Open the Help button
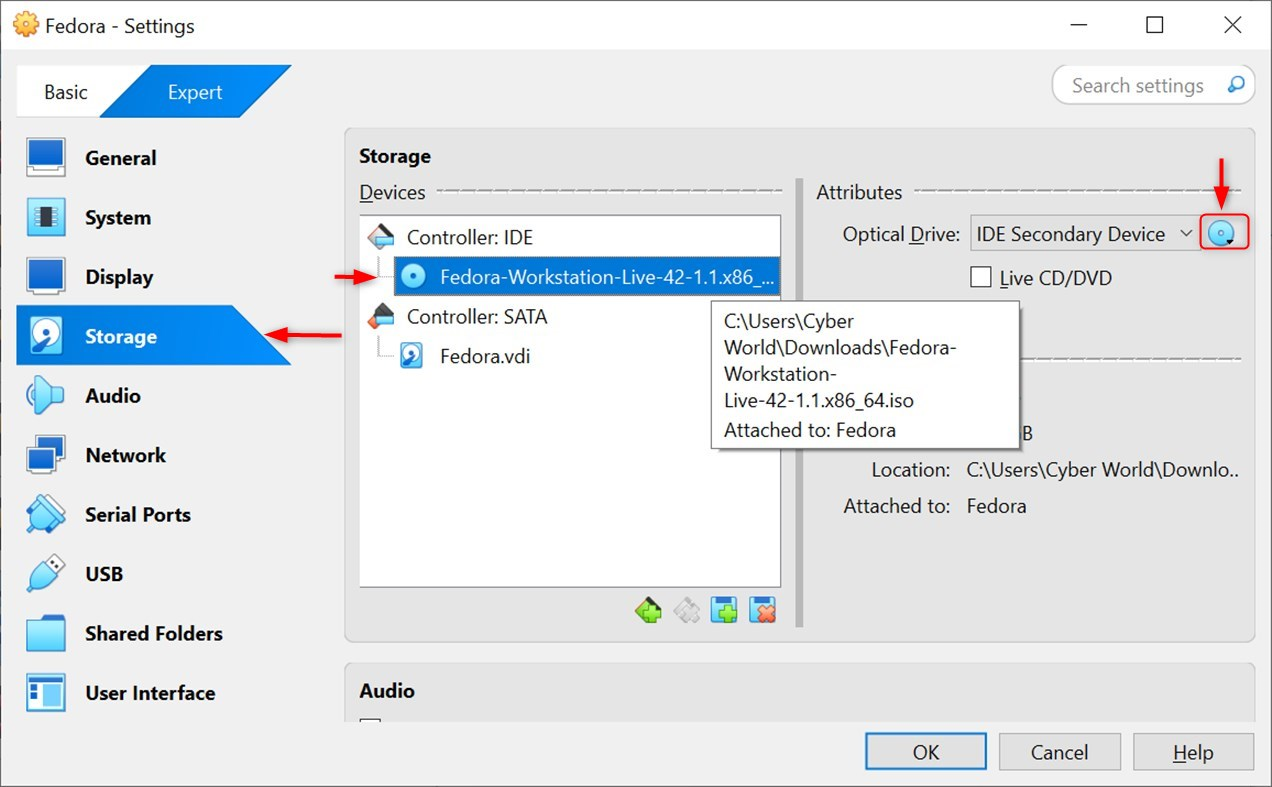The width and height of the screenshot is (1272, 787). (1193, 752)
